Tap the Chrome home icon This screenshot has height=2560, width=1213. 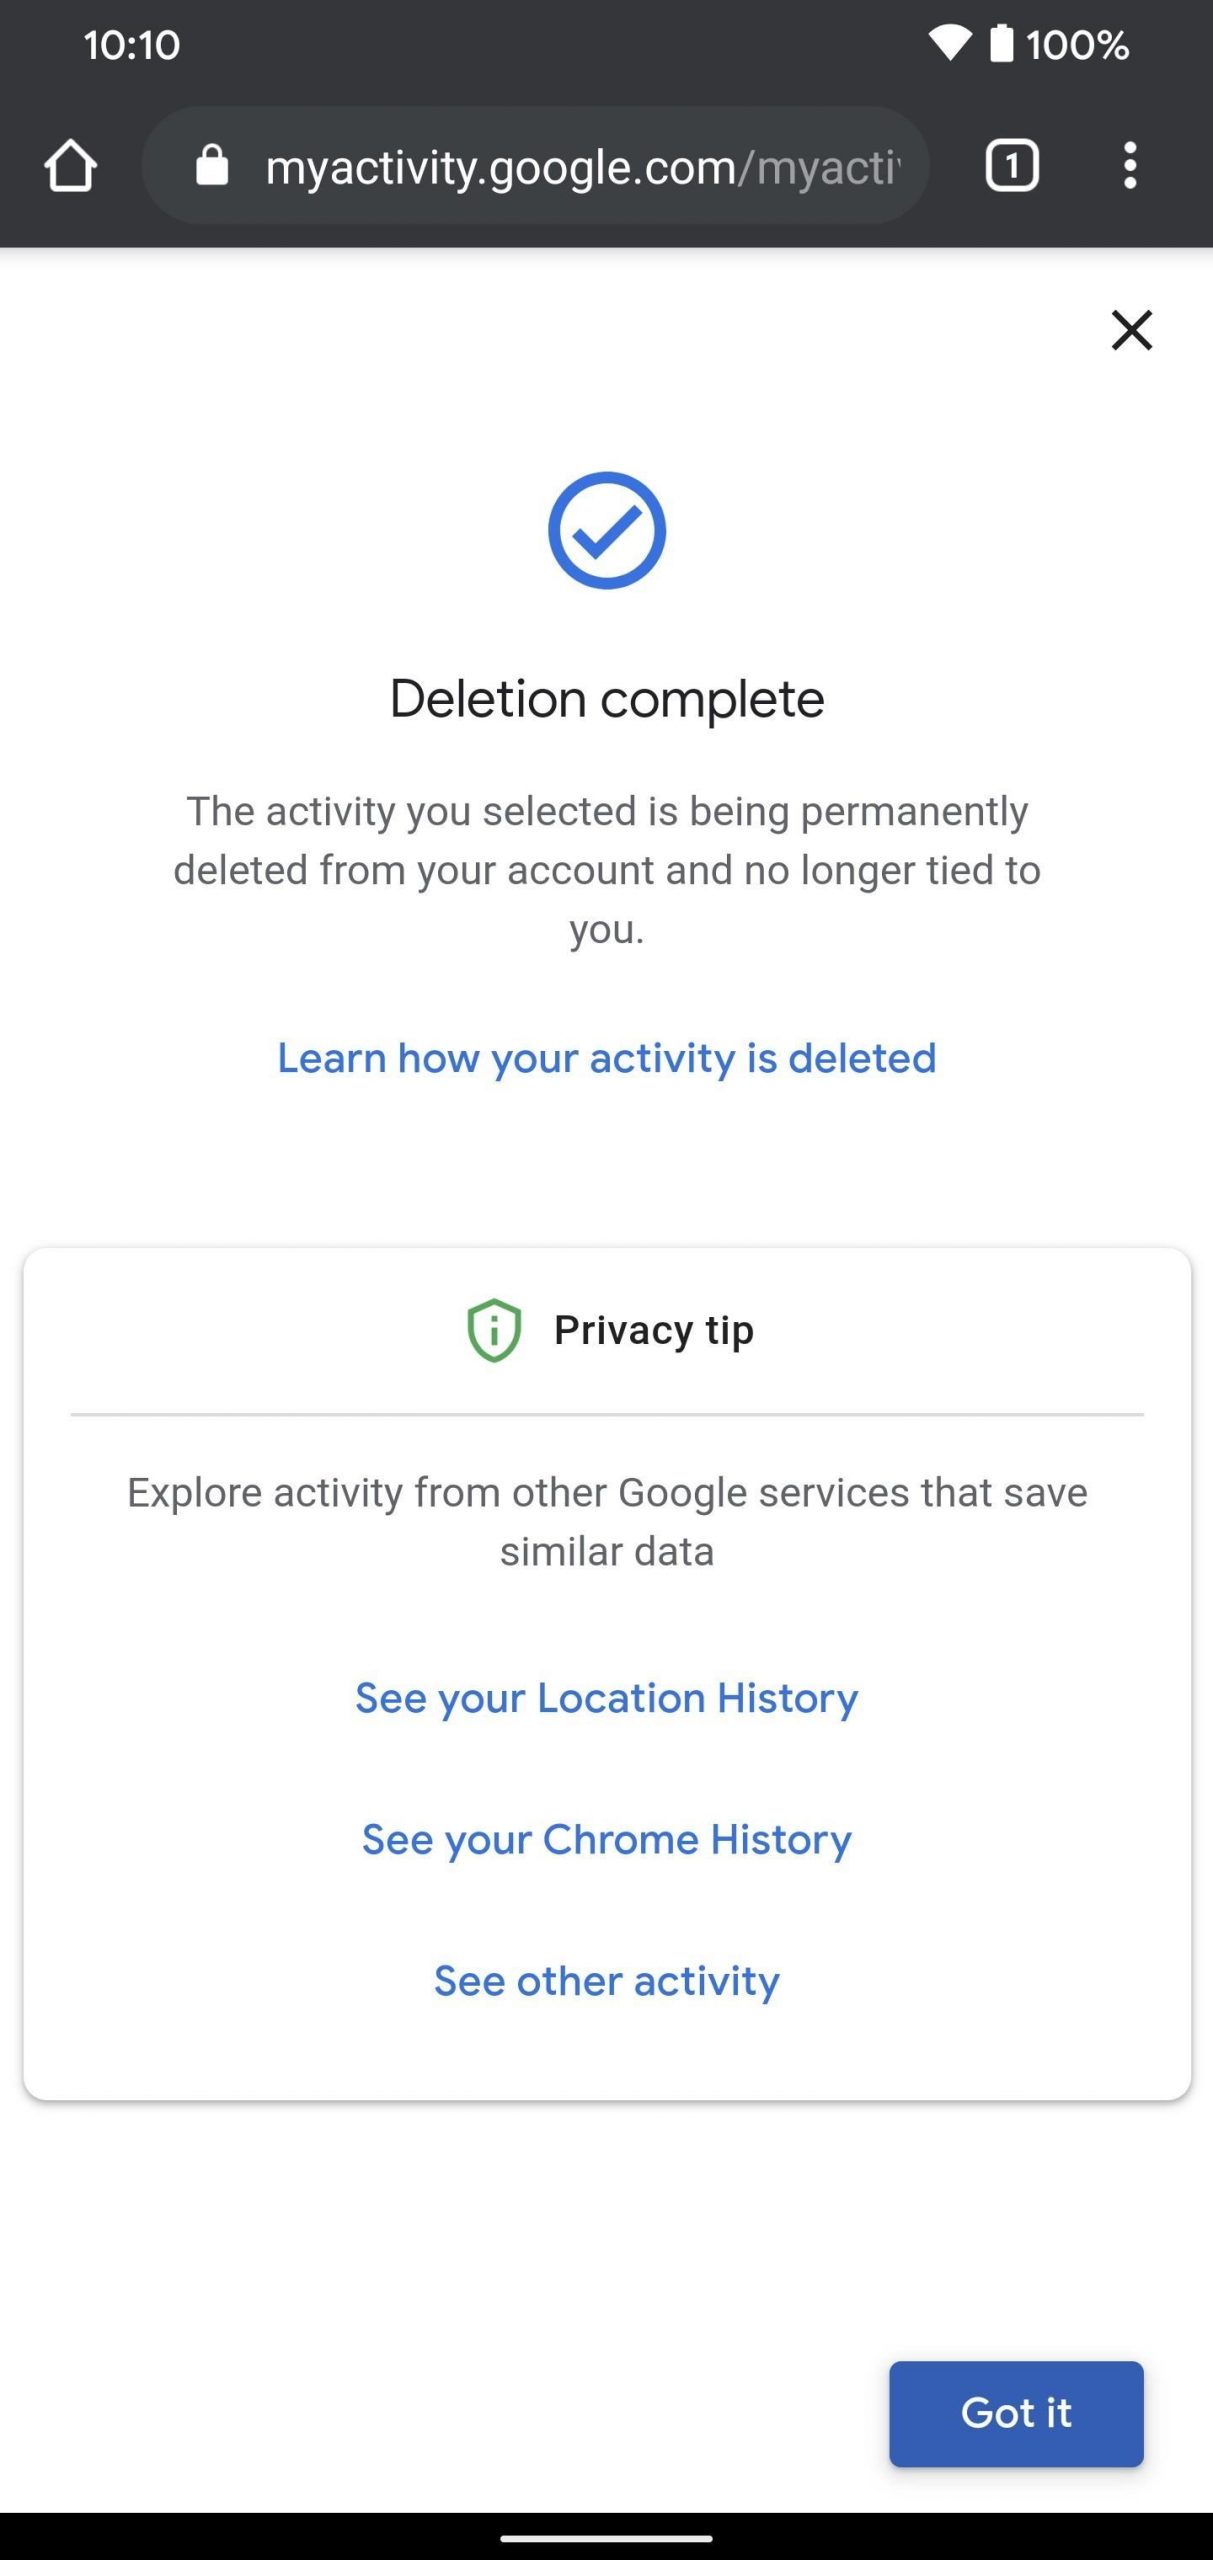pos(70,165)
